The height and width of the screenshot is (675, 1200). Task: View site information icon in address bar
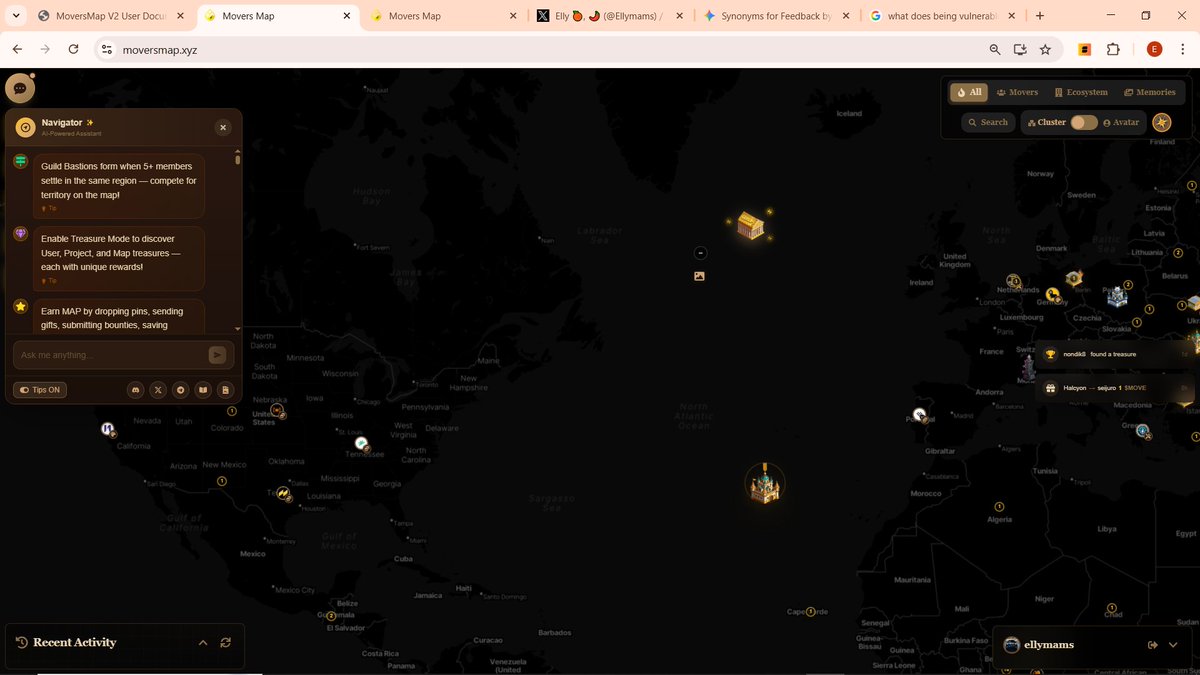[x=108, y=49]
